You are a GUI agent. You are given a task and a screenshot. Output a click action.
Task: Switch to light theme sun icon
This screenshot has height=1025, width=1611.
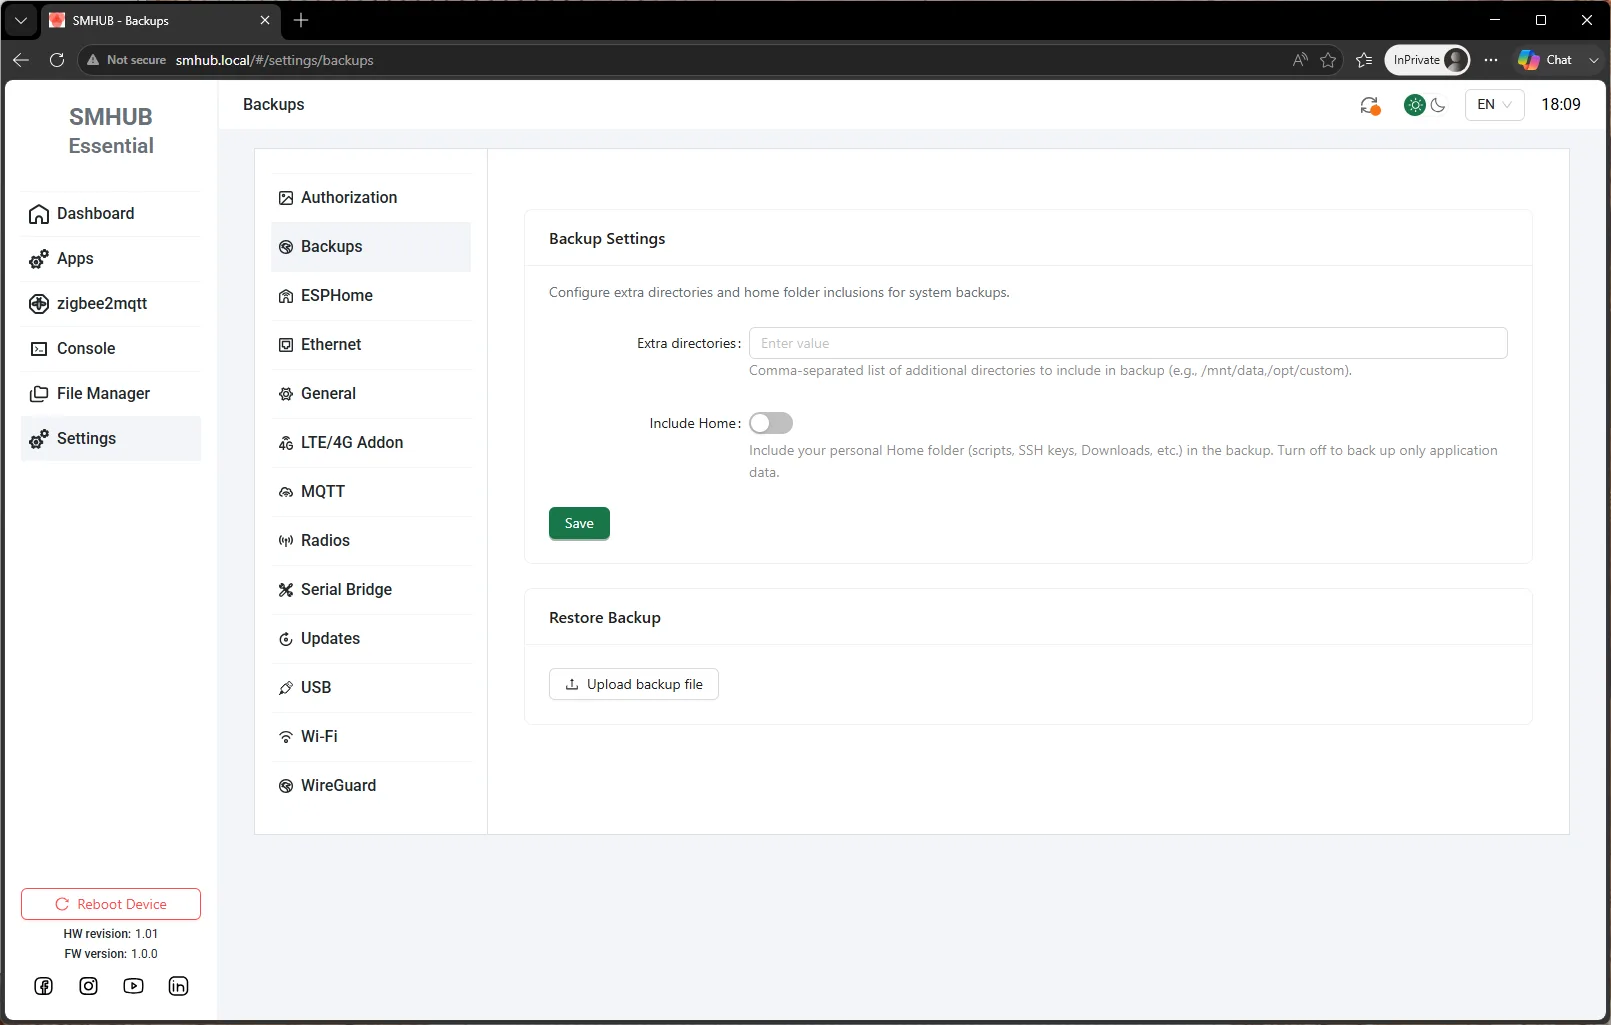[x=1414, y=104]
